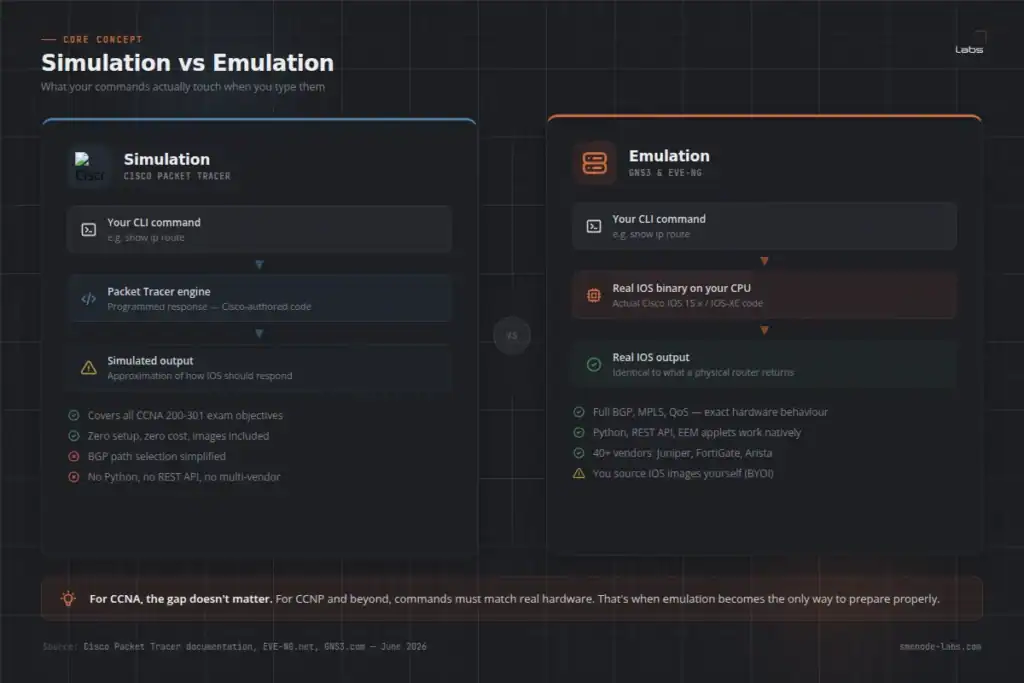Click the check icon beside Python, REST API, EEM
The height and width of the screenshot is (683, 1024).
pos(579,432)
